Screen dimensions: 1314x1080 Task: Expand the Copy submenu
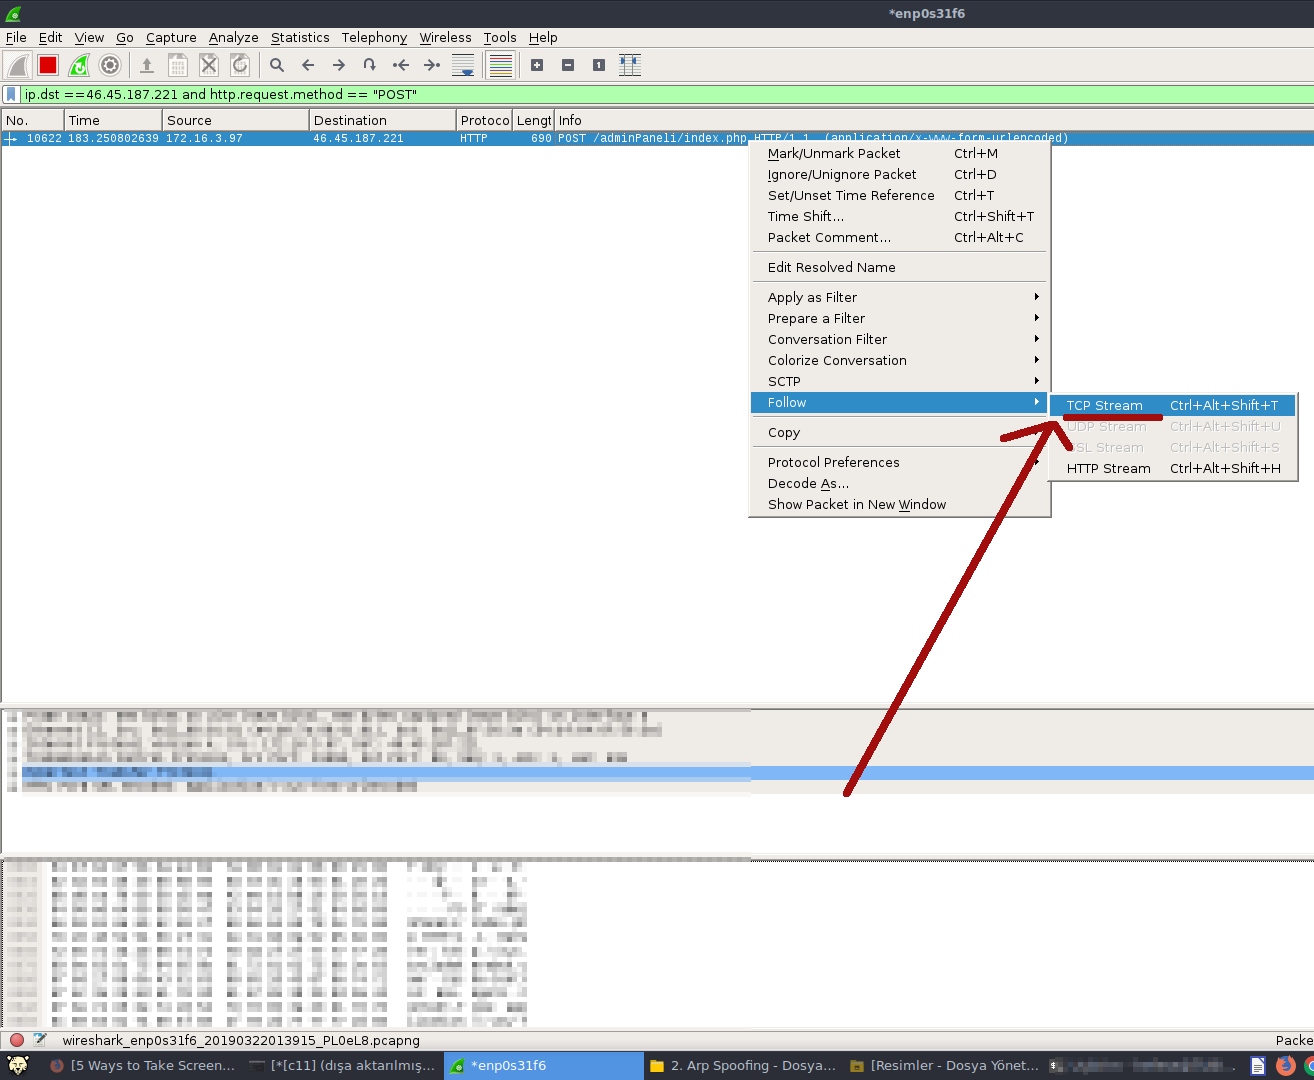tap(900, 432)
